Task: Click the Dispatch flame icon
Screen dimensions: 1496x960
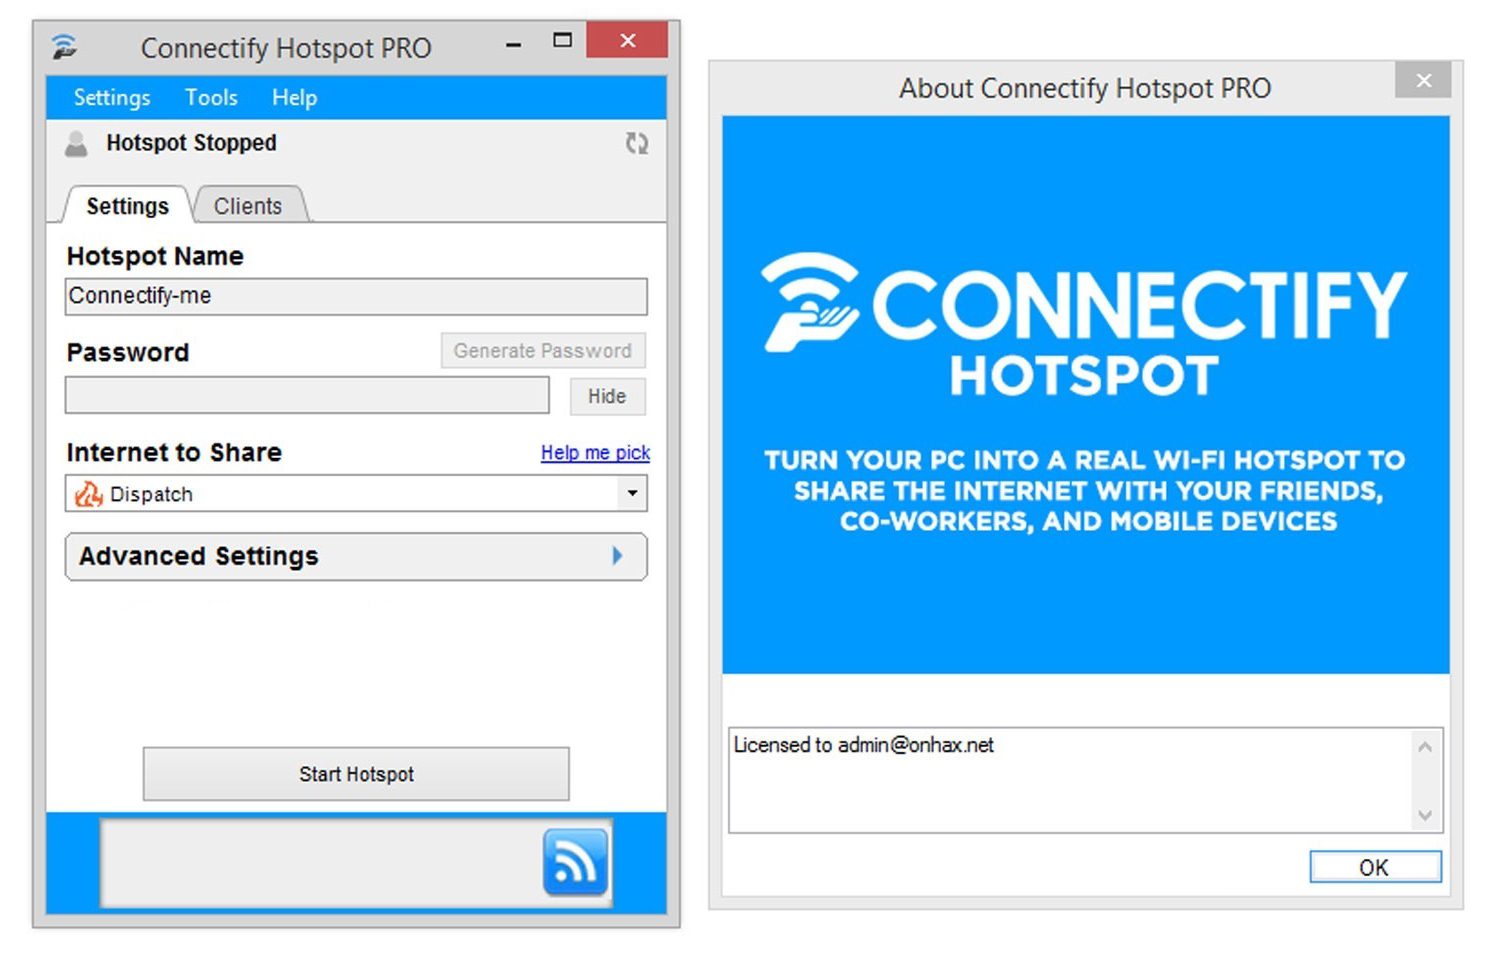Action: 88,494
